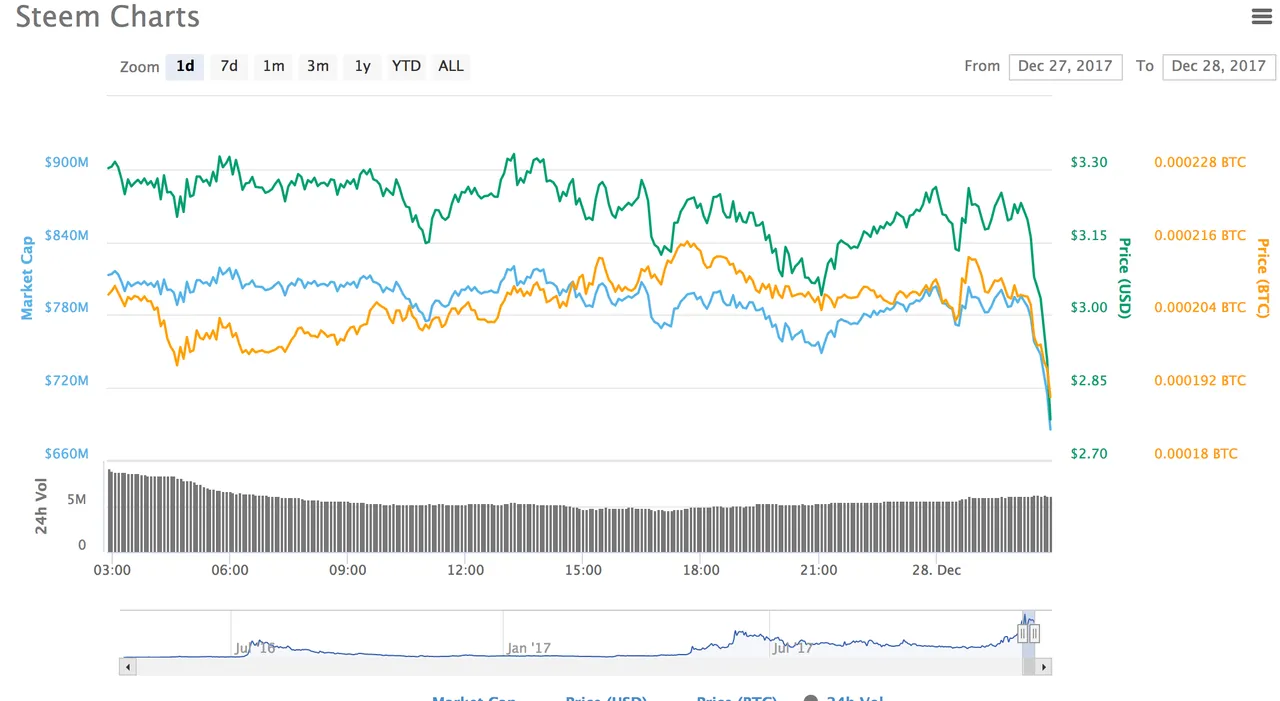Click the $2.70 USD price axis label
Image resolution: width=1280 pixels, height=701 pixels.
click(1089, 454)
